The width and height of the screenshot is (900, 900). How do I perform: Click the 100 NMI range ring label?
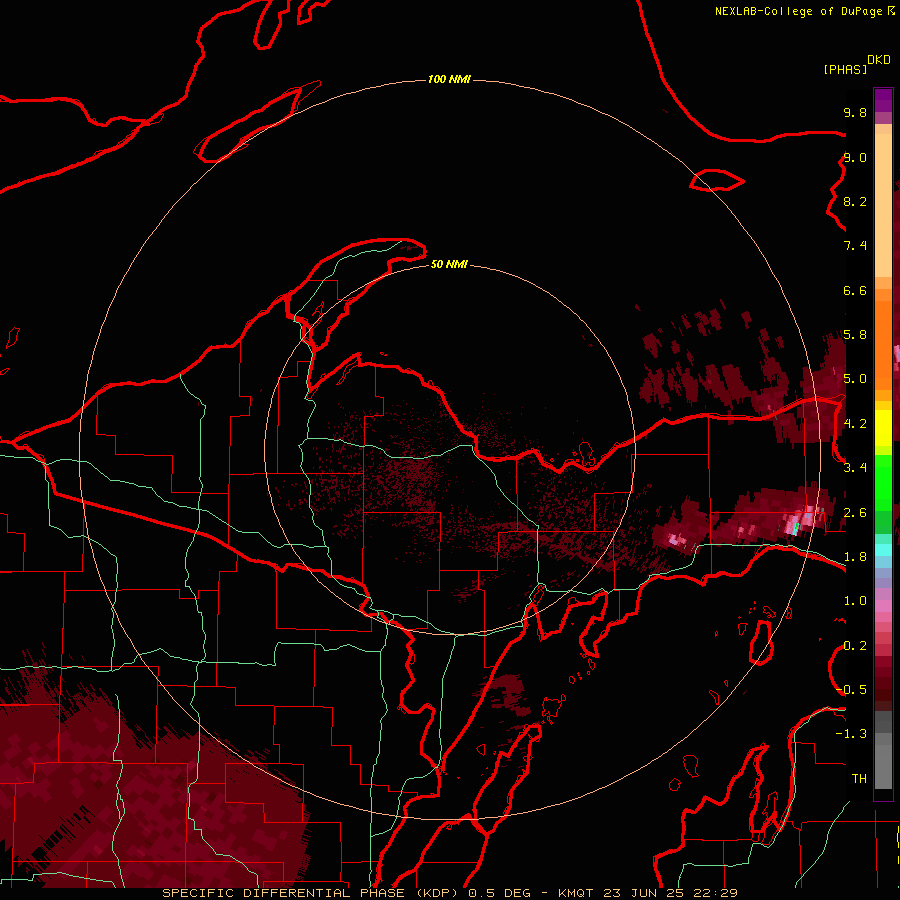click(x=449, y=79)
